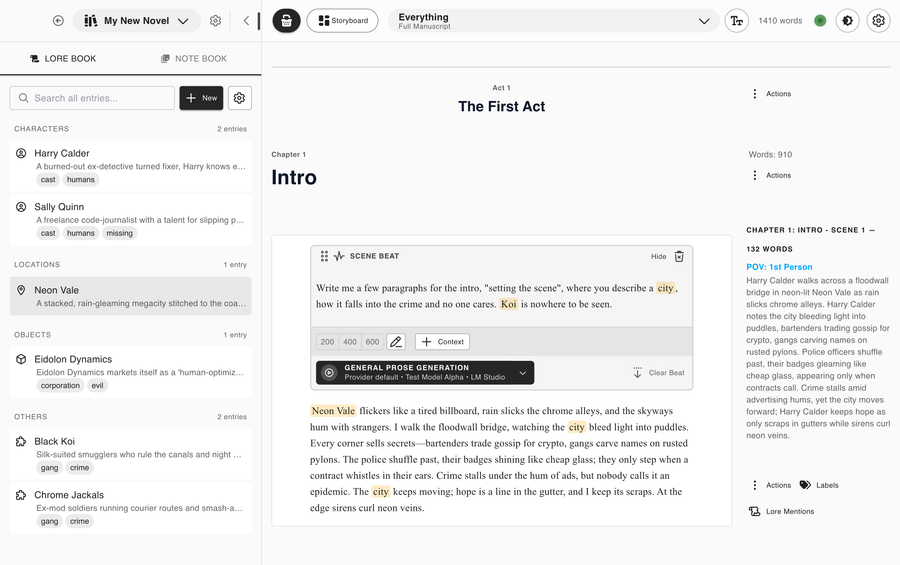Open the Harry Calder character entry
900x565 pixels.
pyautogui.click(x=131, y=166)
